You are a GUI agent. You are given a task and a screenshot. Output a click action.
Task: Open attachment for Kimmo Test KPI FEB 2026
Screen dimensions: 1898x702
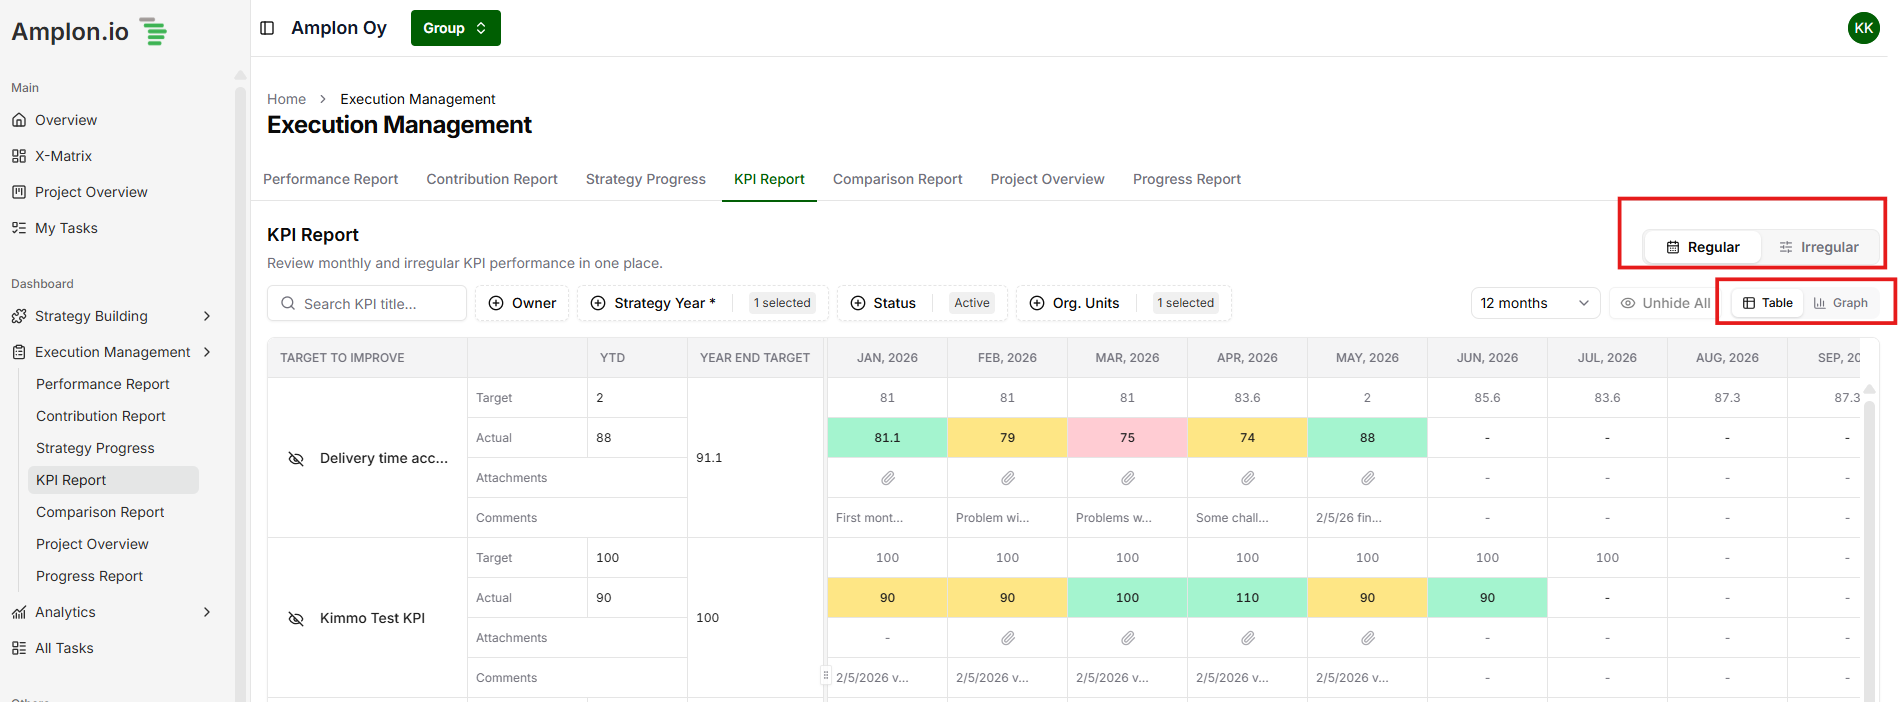point(1007,638)
